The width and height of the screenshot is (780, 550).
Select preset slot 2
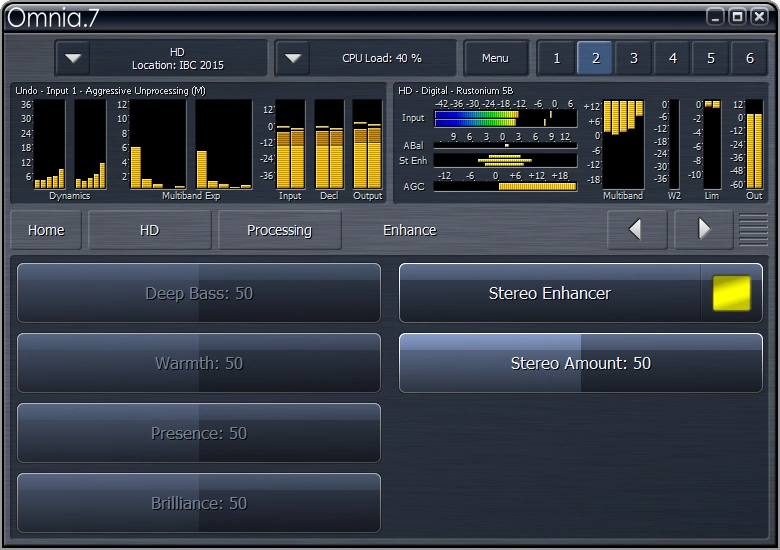pos(595,58)
